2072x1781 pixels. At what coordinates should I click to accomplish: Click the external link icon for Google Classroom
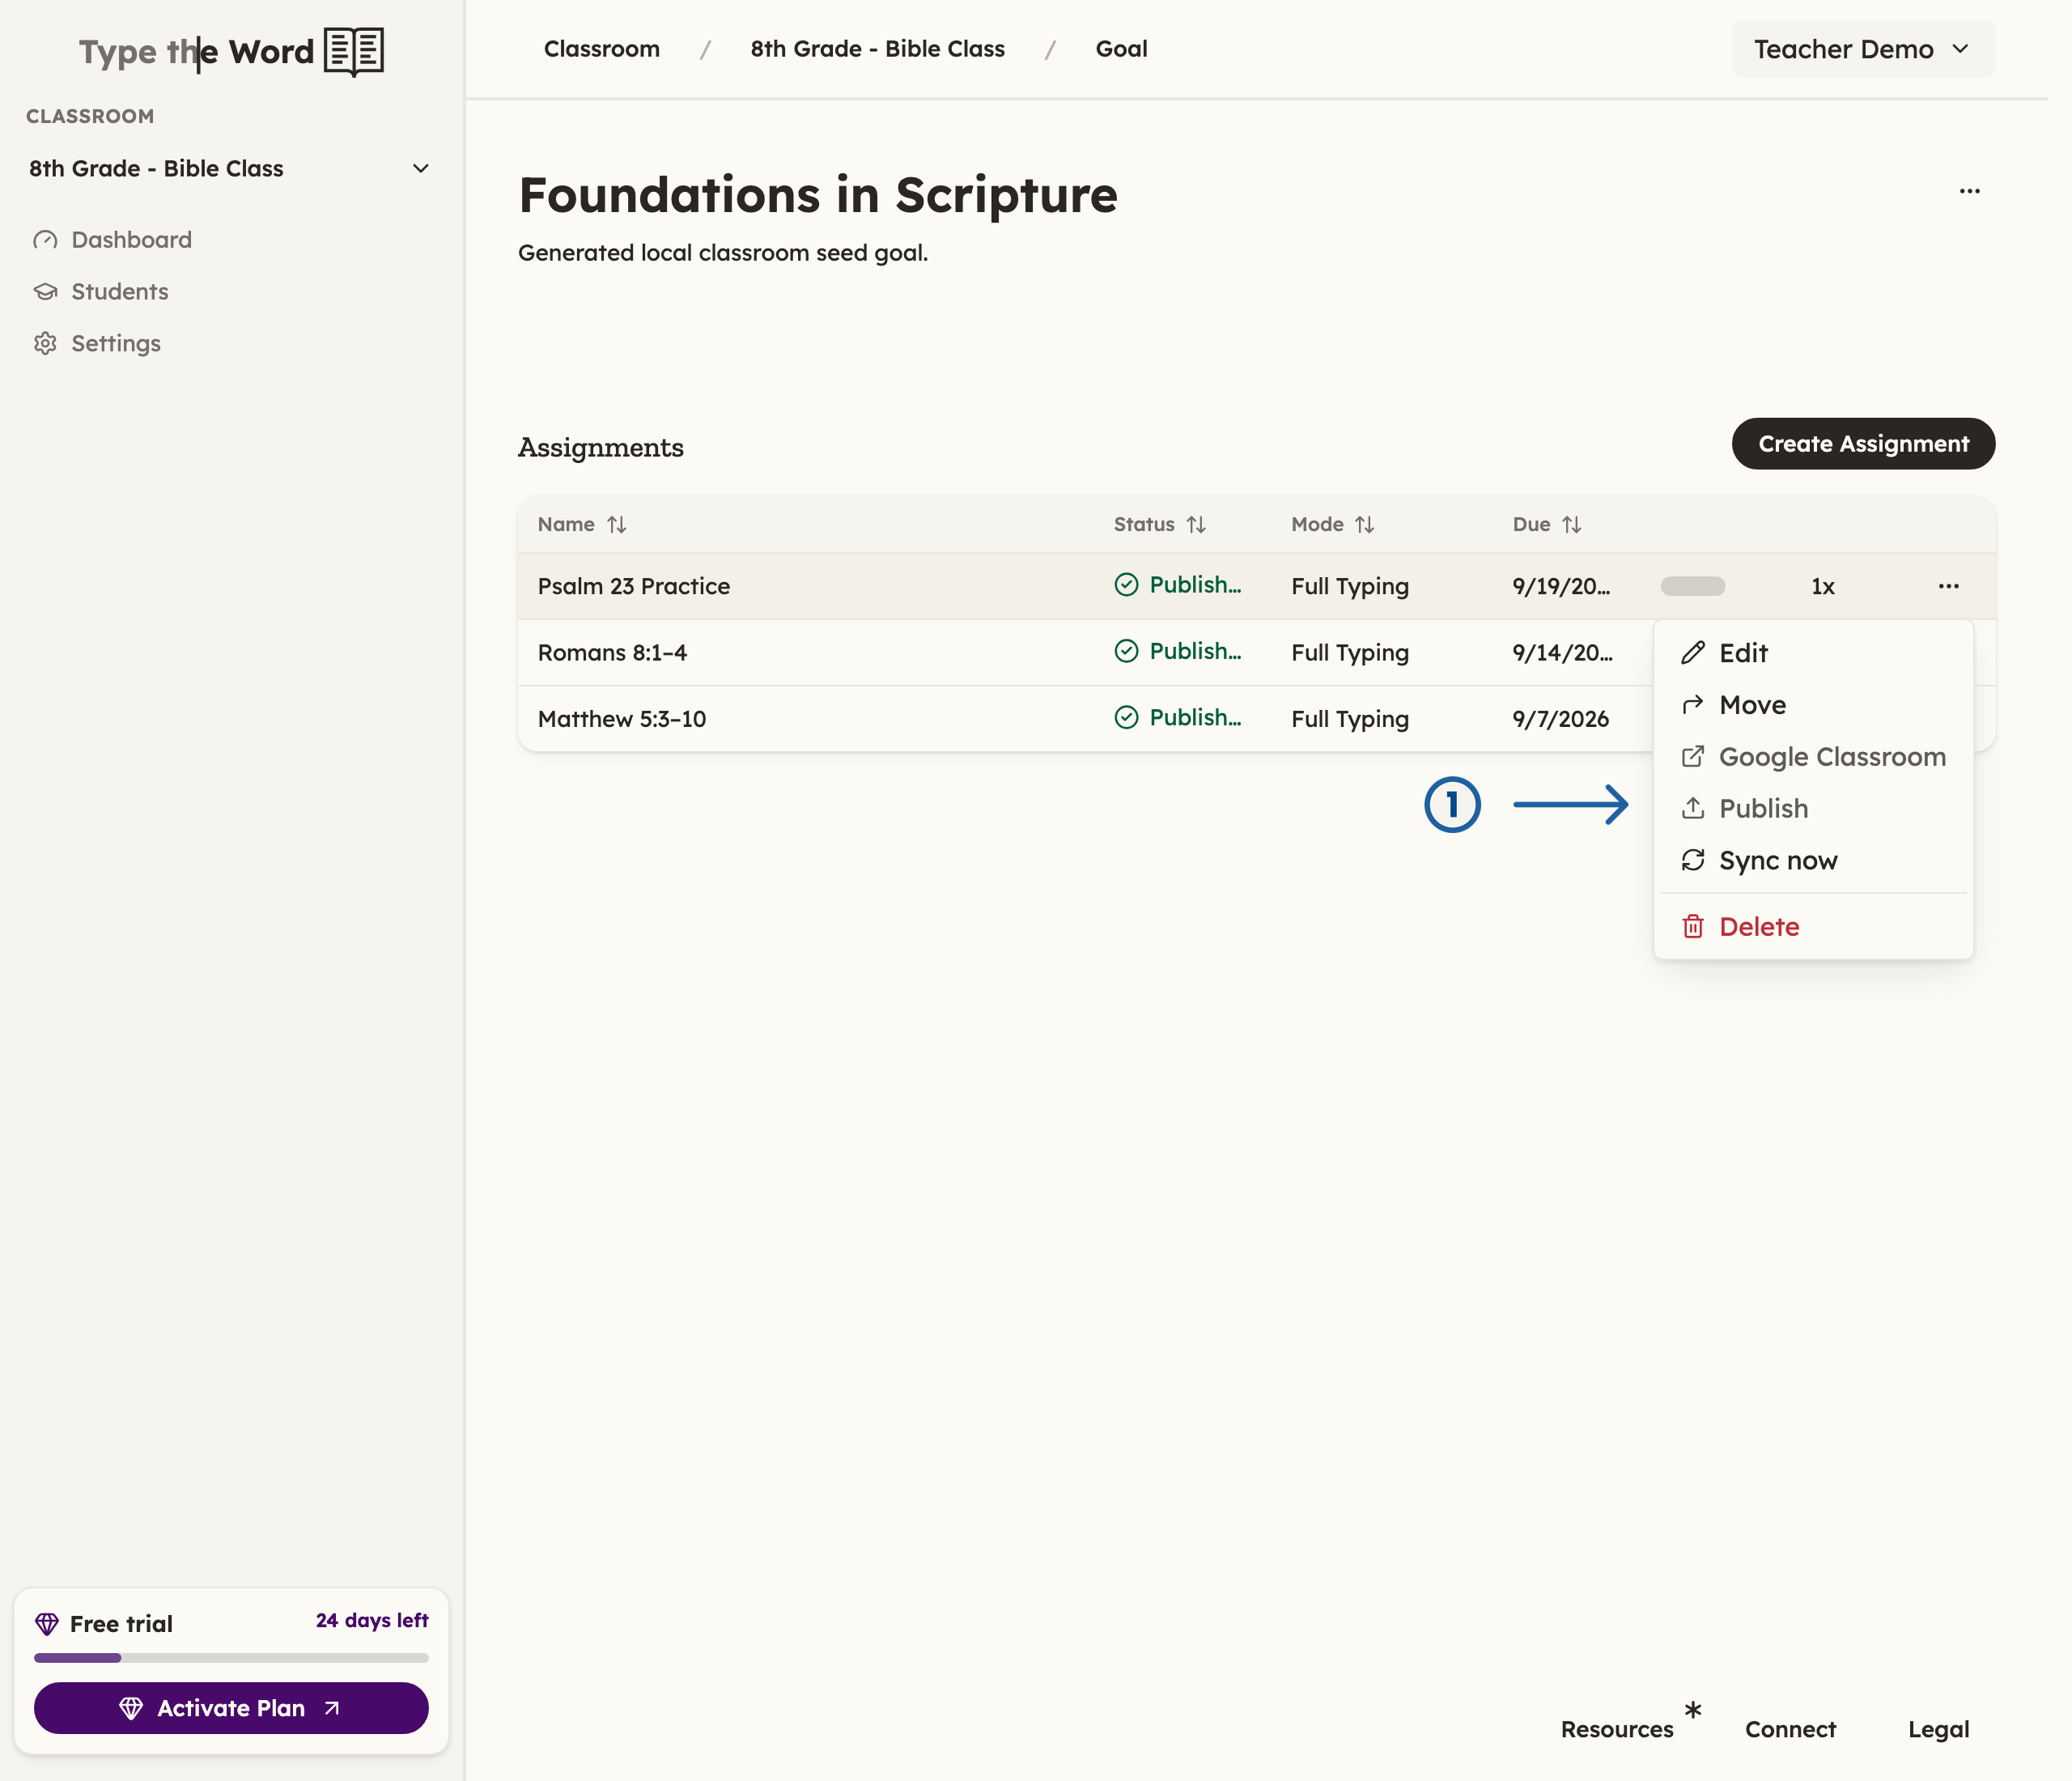pyautogui.click(x=1692, y=757)
